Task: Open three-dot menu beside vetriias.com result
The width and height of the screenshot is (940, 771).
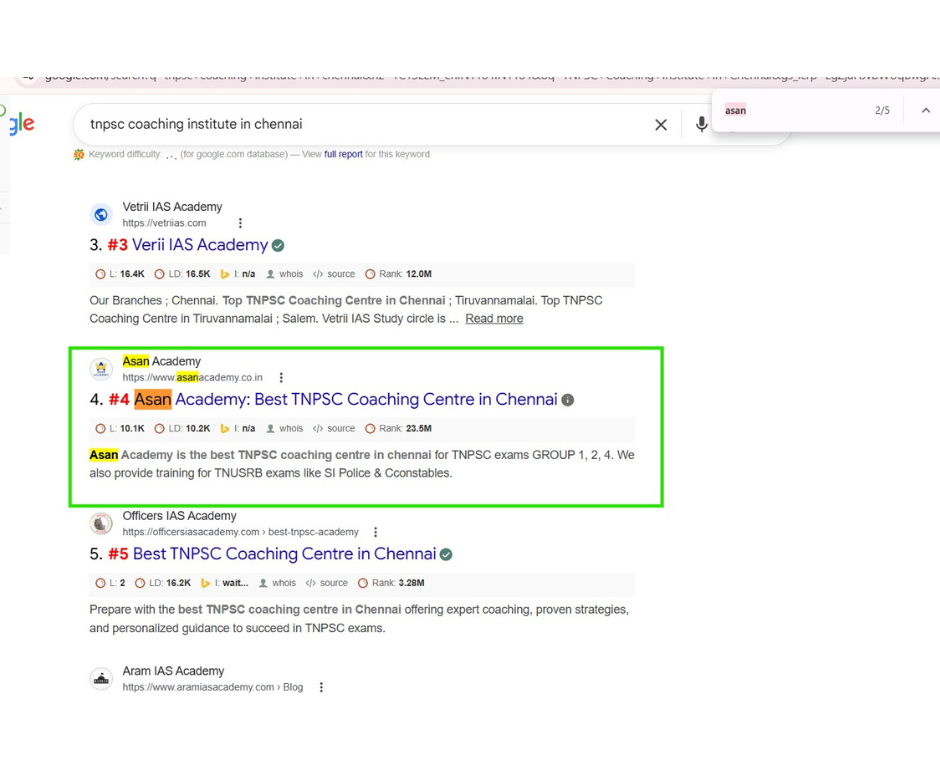Action: [240, 223]
